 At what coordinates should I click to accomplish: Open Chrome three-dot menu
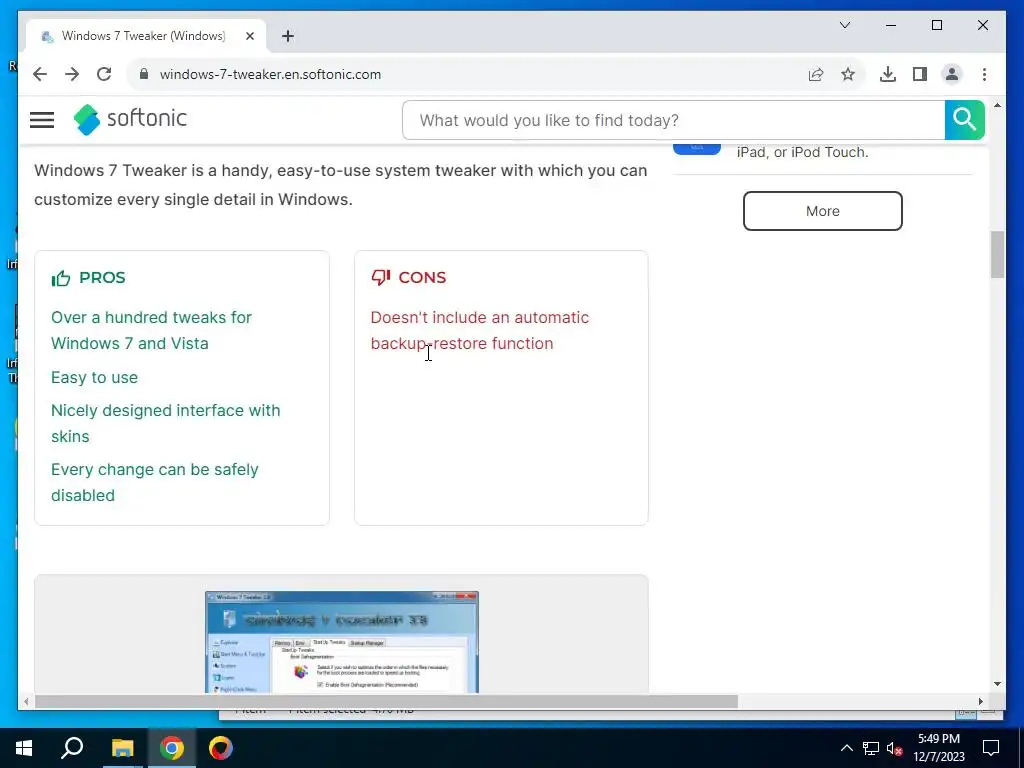pos(984,74)
